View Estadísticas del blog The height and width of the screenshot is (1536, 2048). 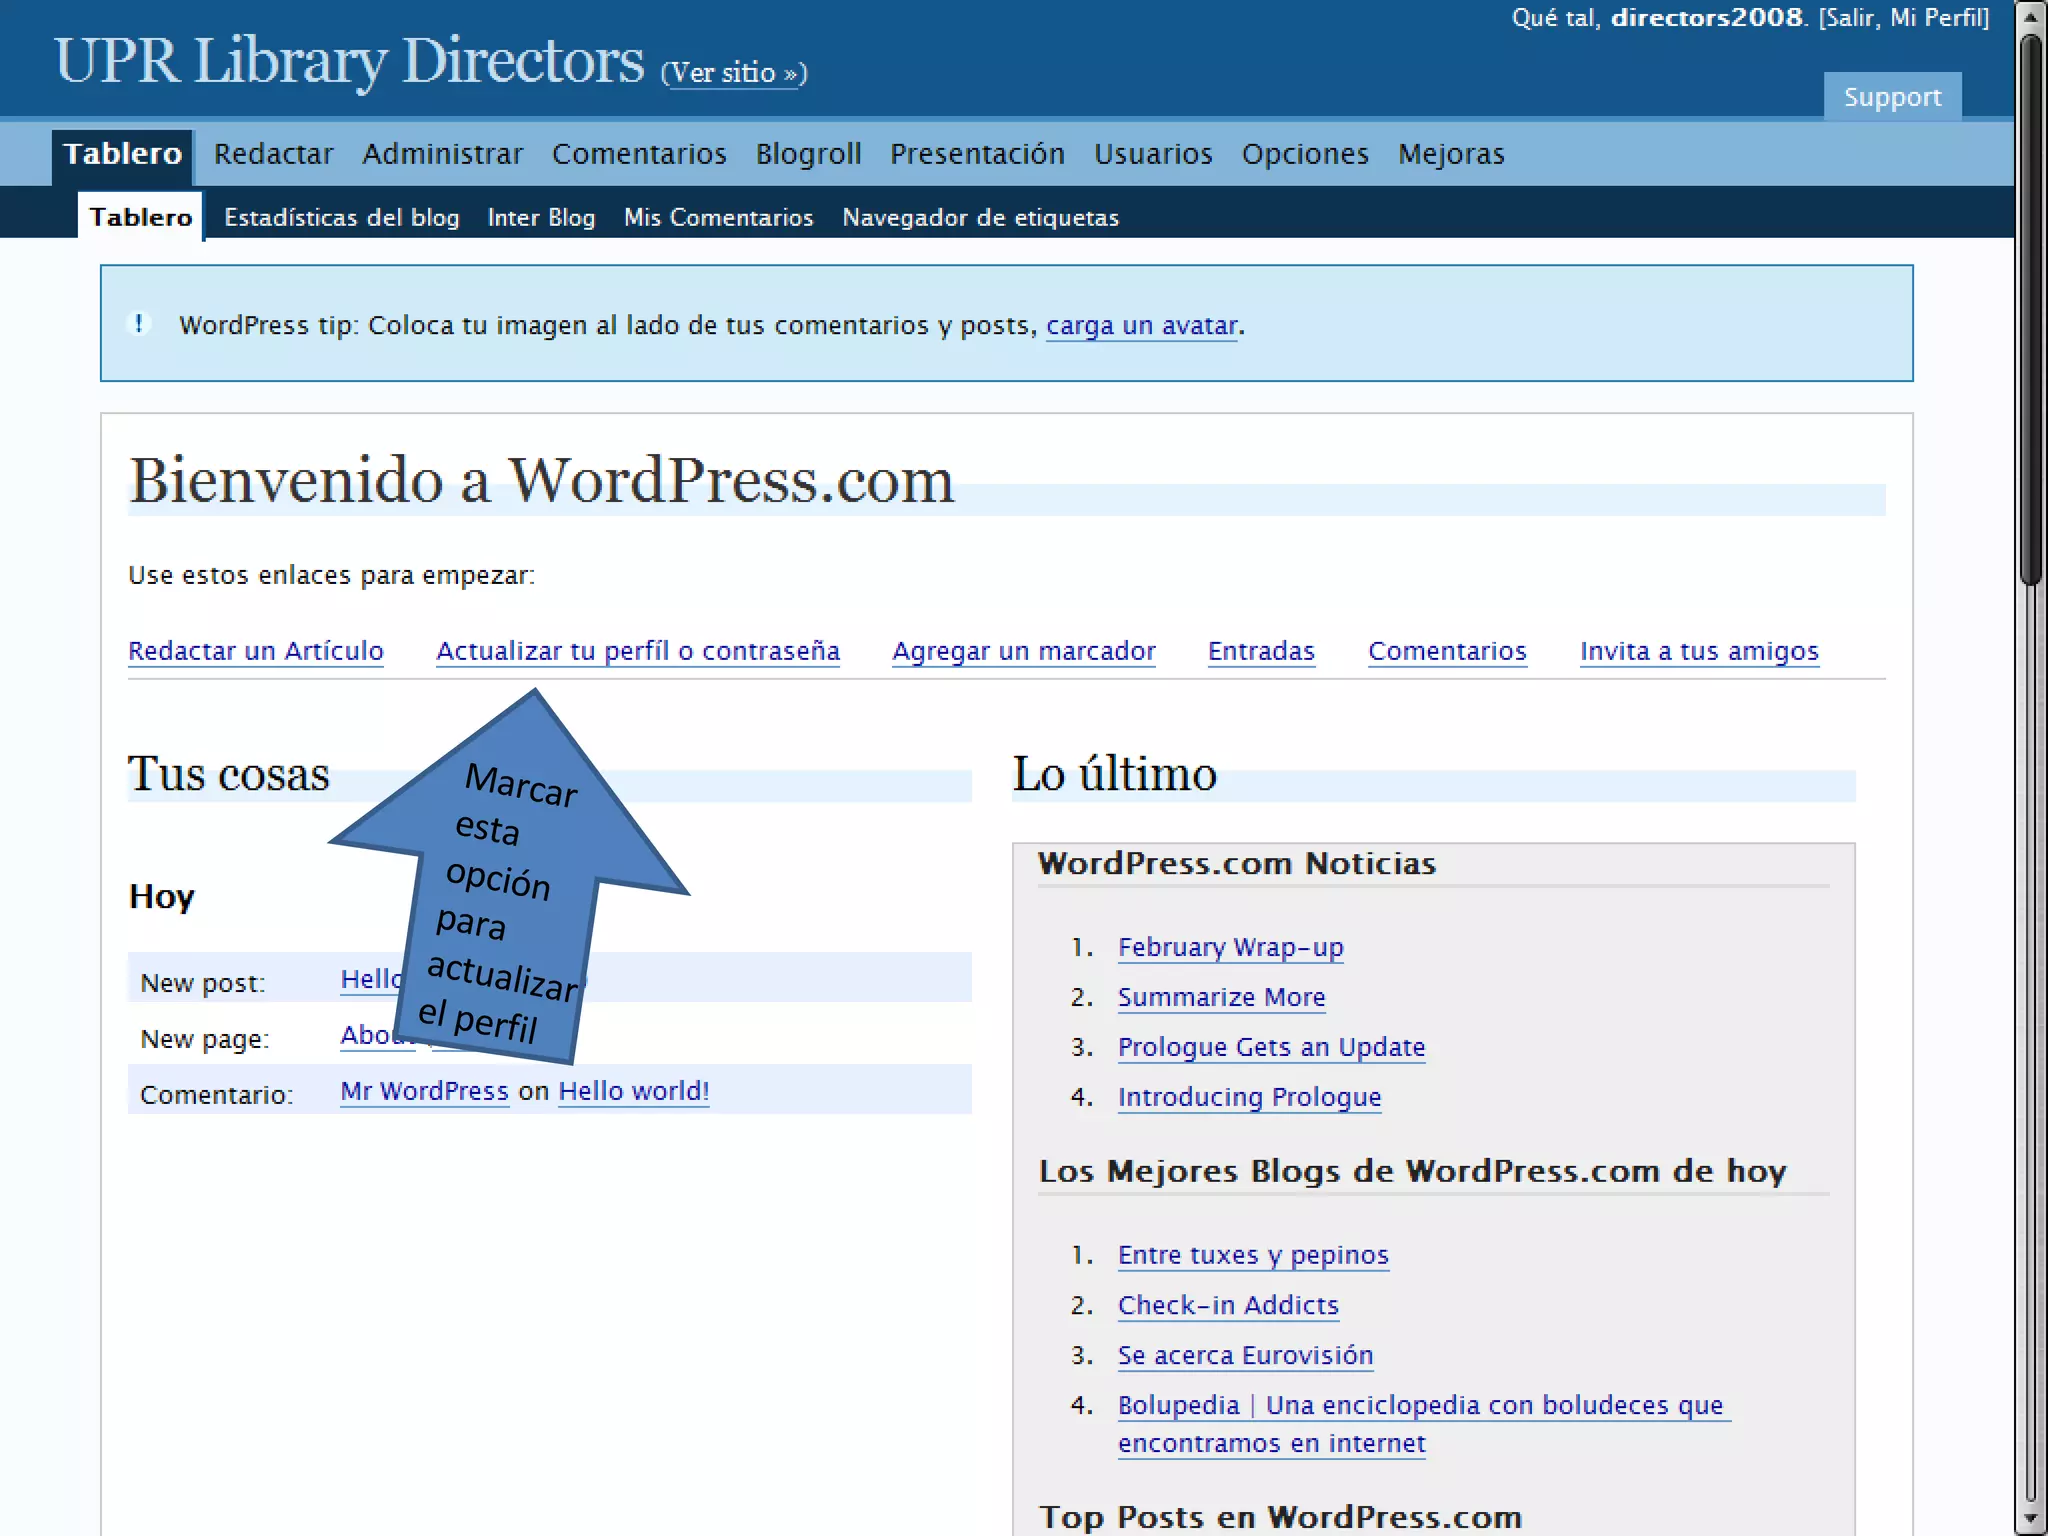click(x=342, y=217)
